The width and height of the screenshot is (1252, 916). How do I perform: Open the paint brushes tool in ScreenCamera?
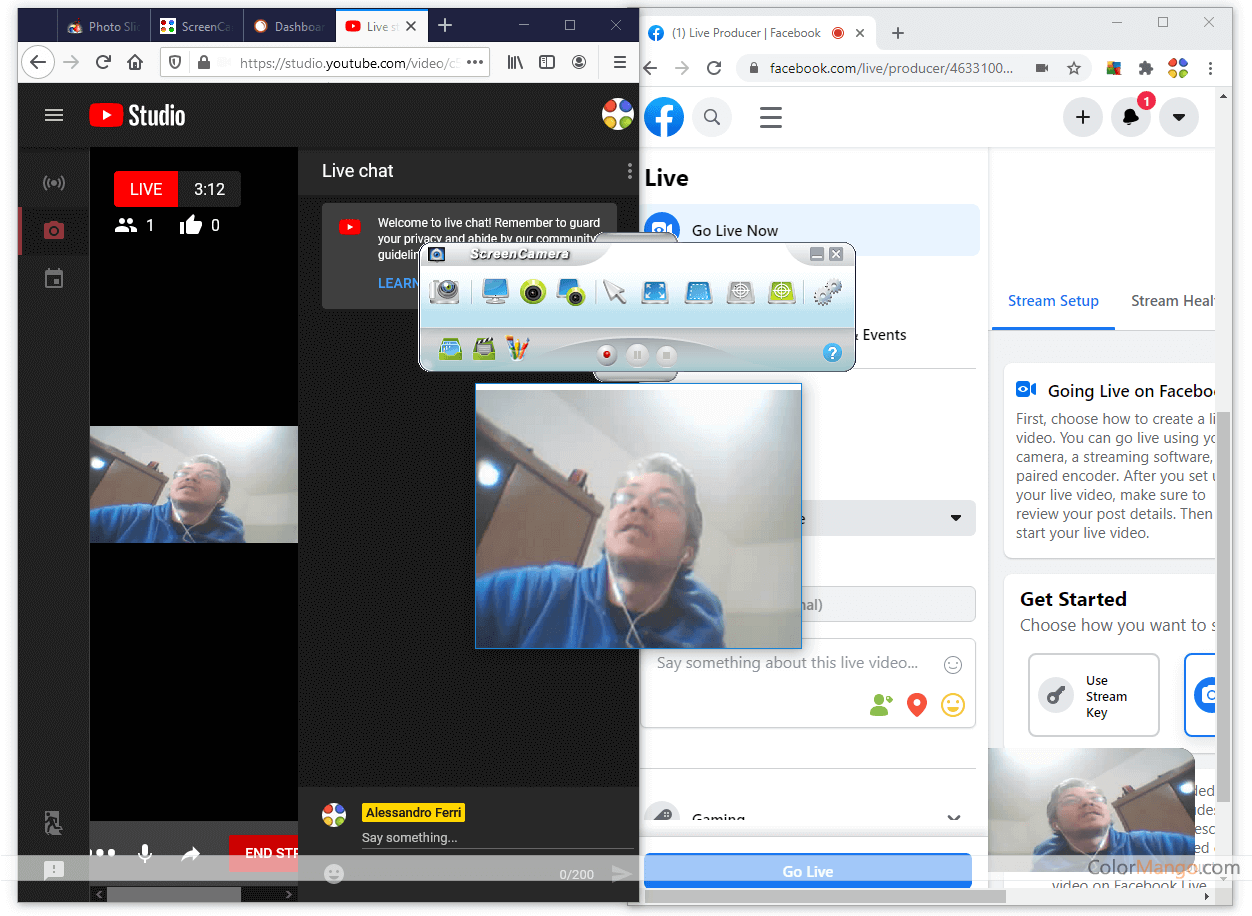click(x=517, y=349)
